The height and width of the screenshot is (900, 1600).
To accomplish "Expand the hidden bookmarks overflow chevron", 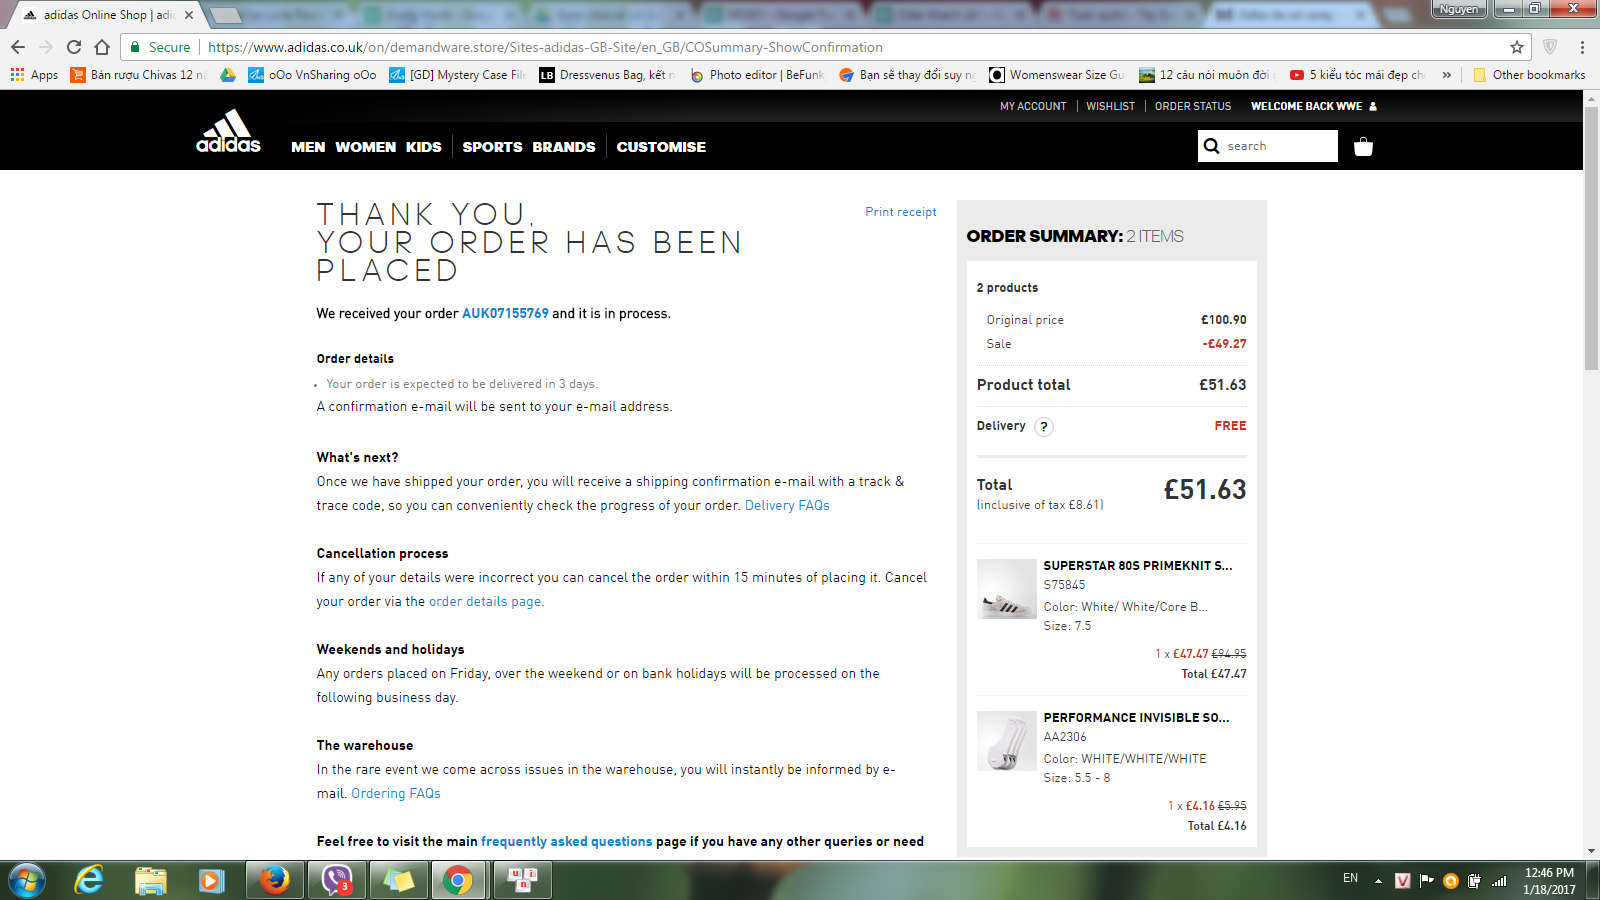I will click(x=1446, y=75).
